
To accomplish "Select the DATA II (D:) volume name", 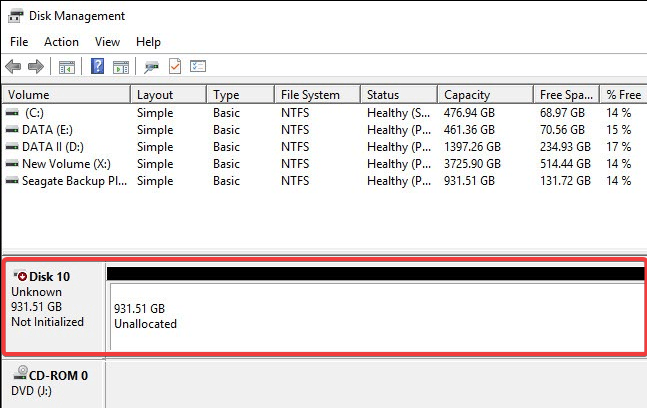I will pyautogui.click(x=53, y=147).
